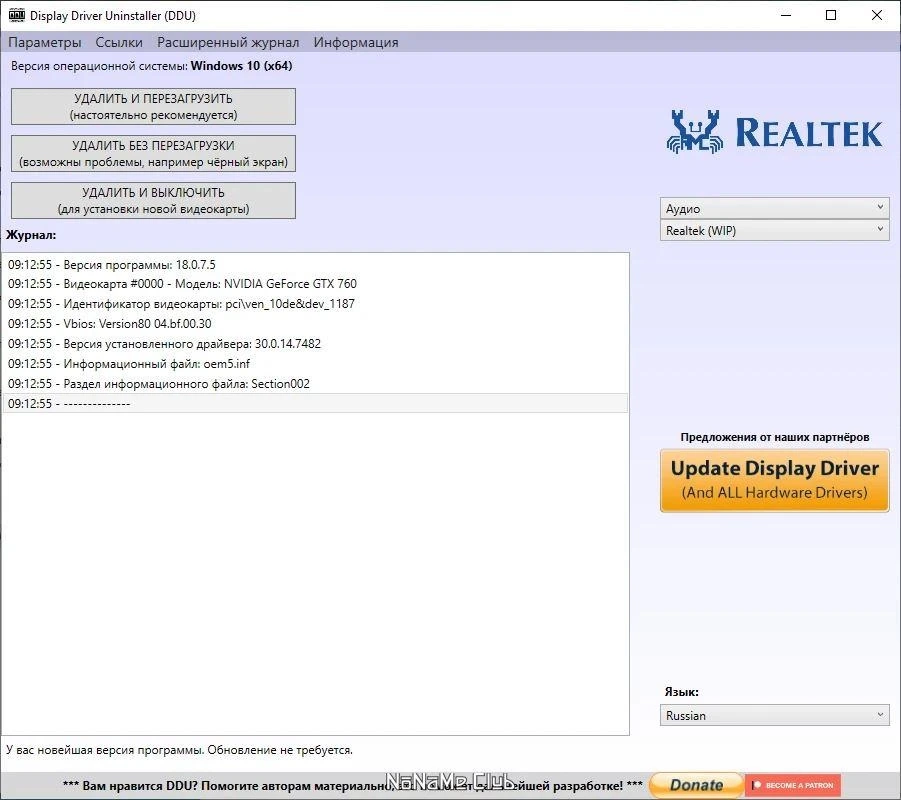
Task: Select the Section002 log line
Action: [x=315, y=383]
